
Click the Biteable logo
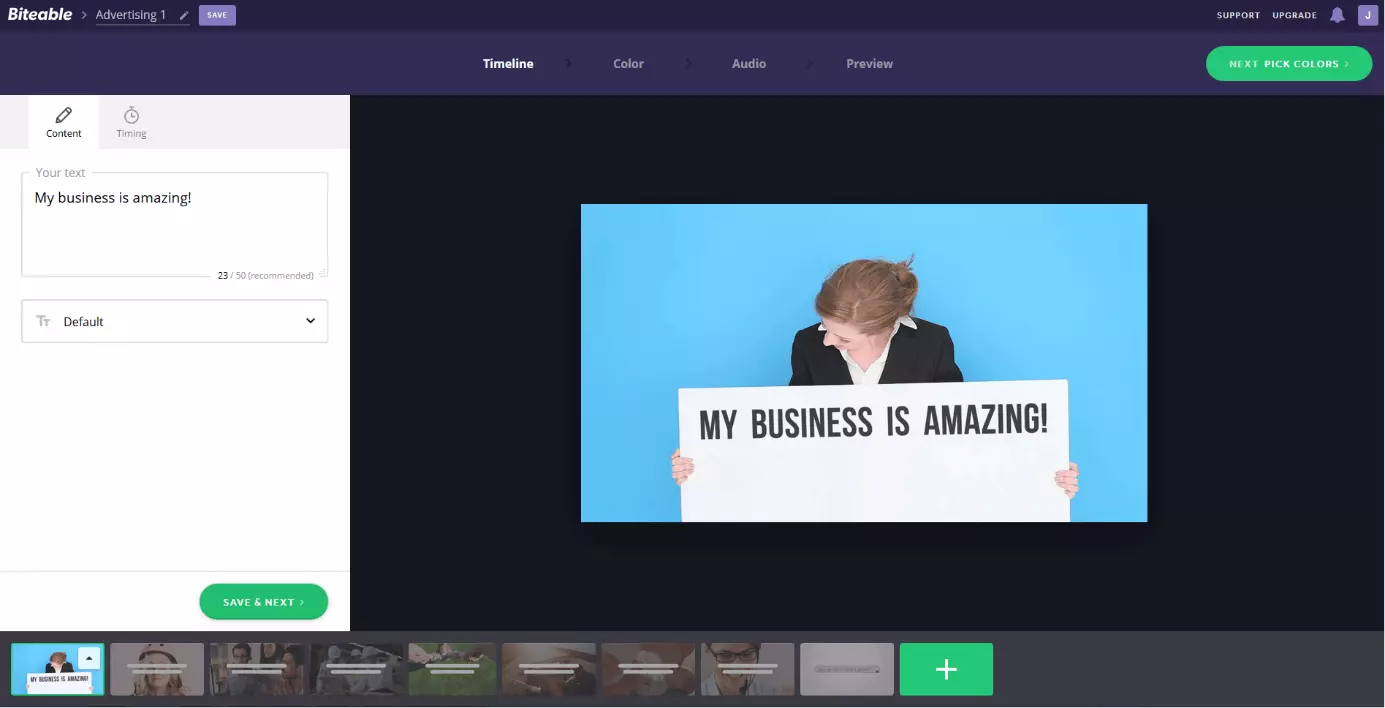coord(40,15)
